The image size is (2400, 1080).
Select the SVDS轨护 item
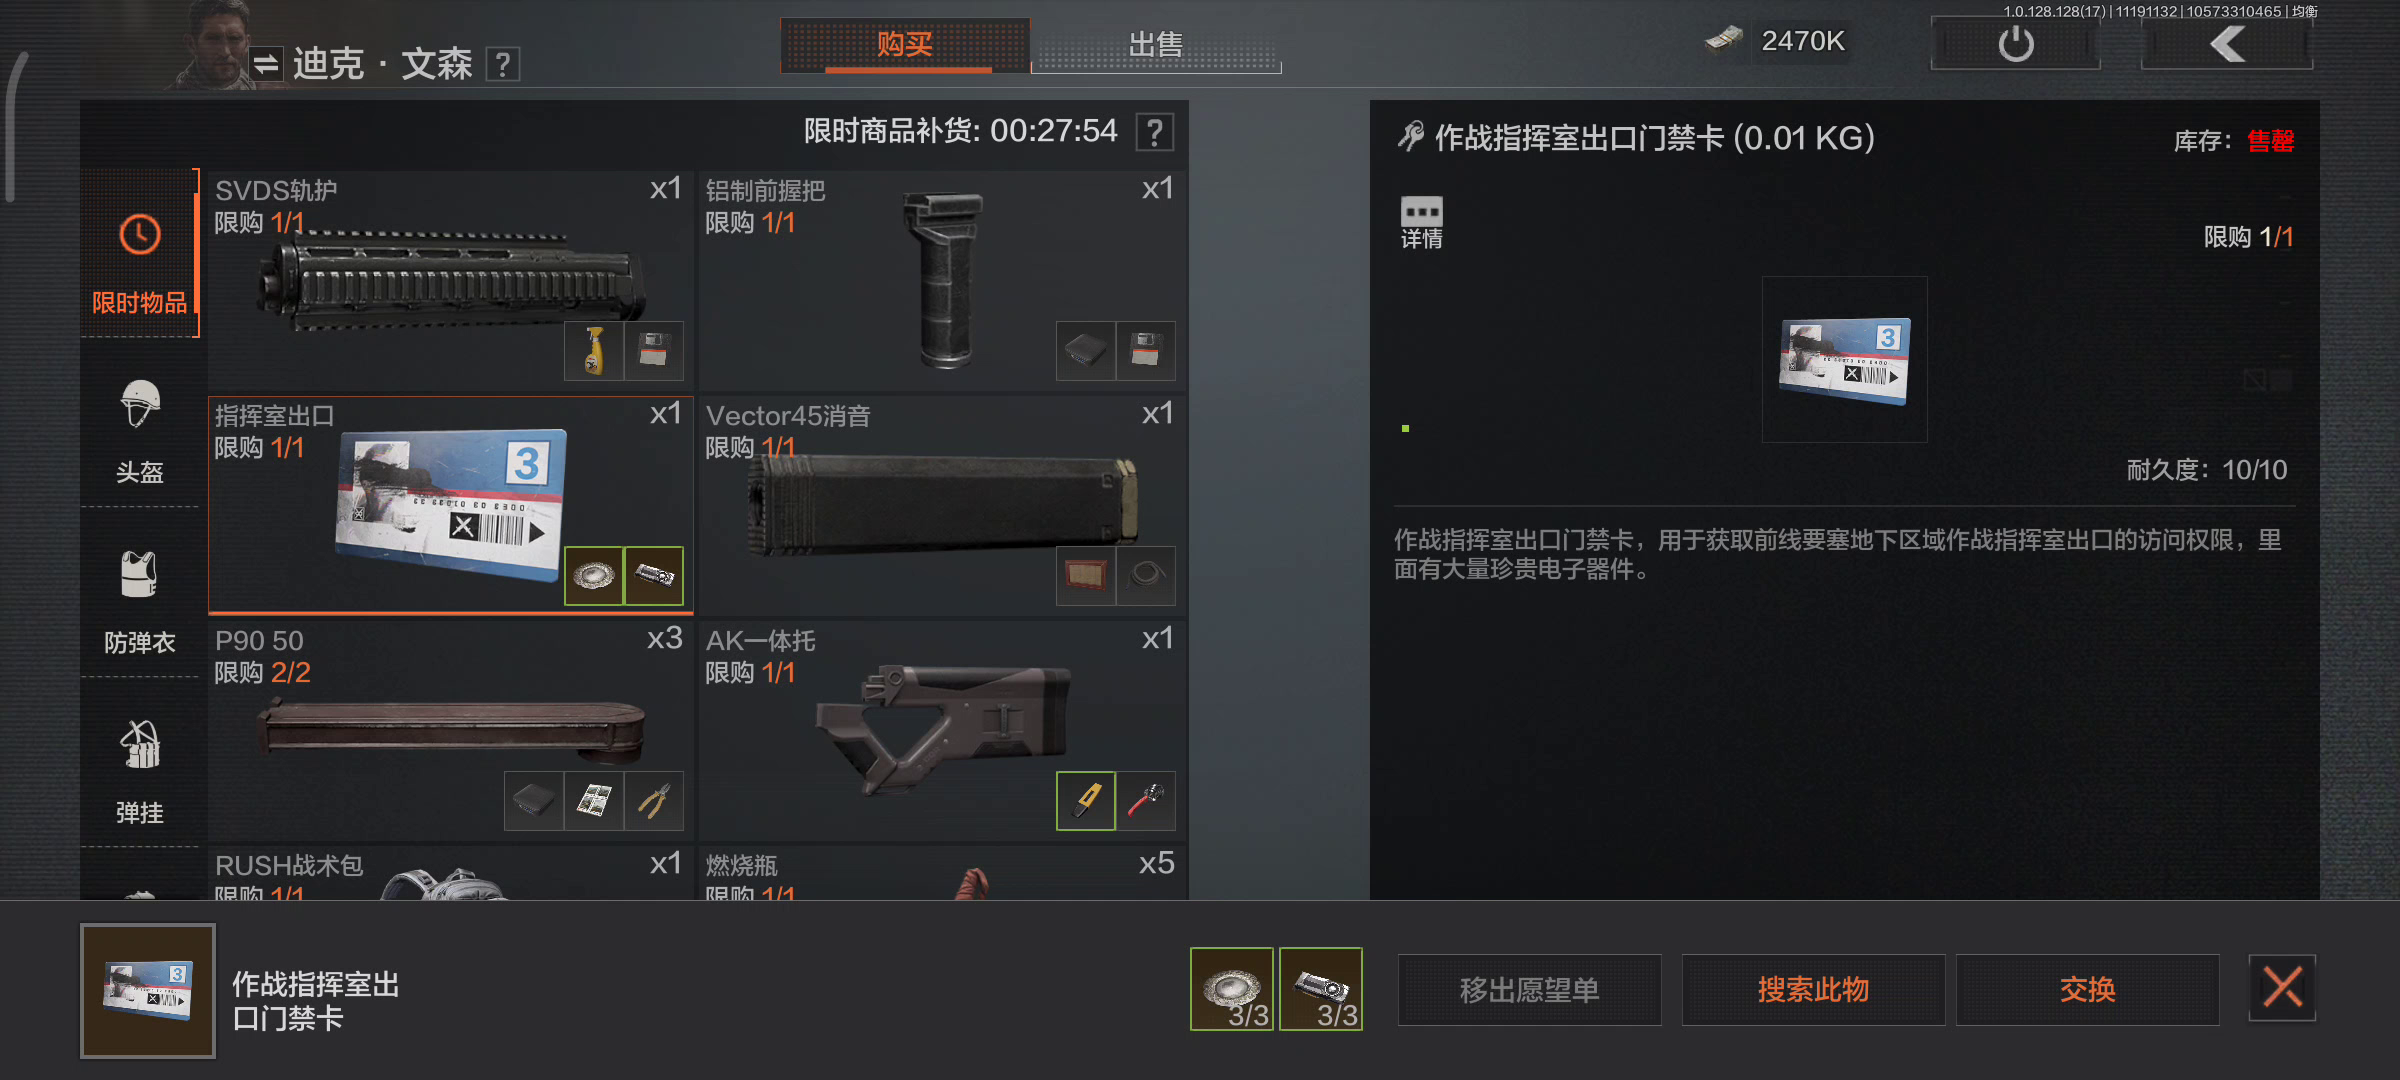pyautogui.click(x=449, y=280)
